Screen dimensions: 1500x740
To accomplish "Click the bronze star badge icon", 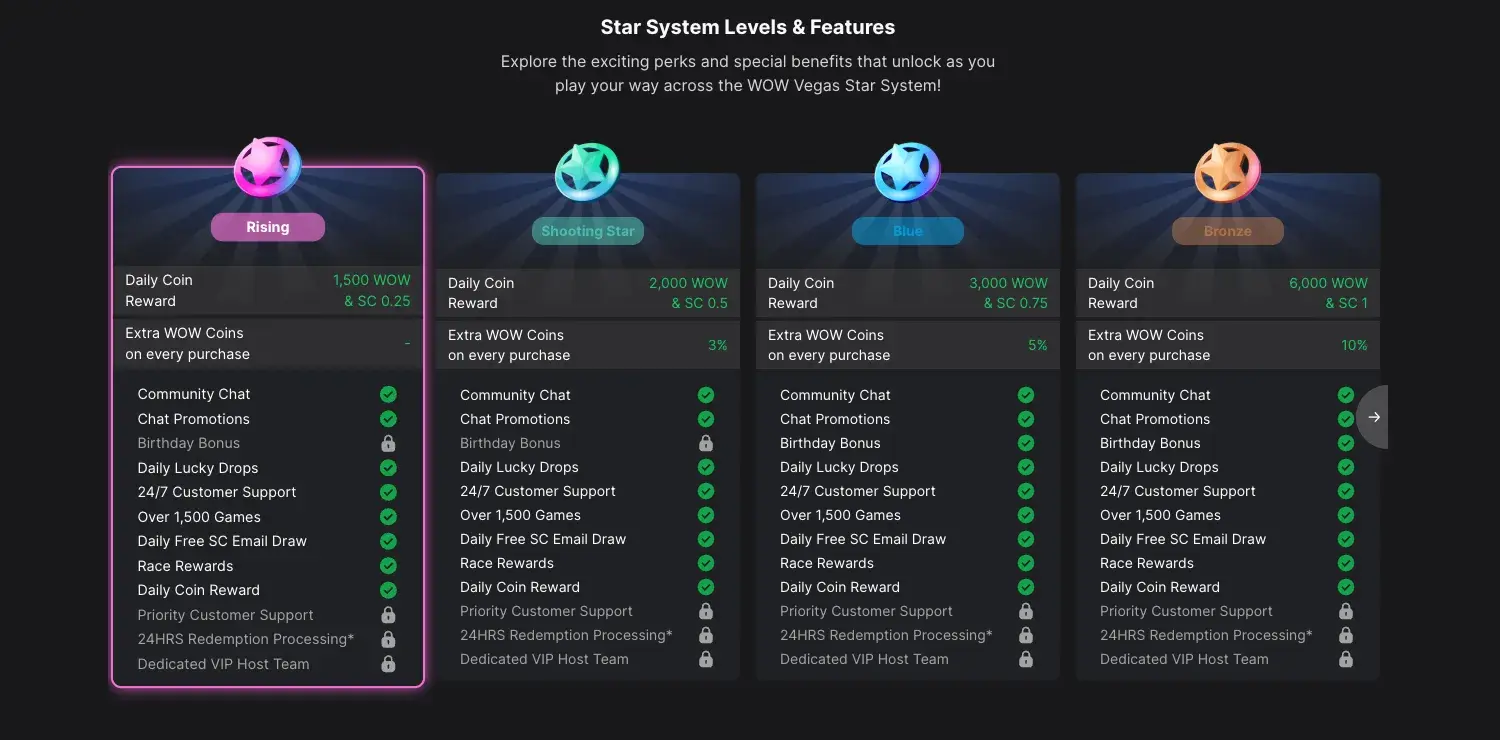I will 1228,171.
